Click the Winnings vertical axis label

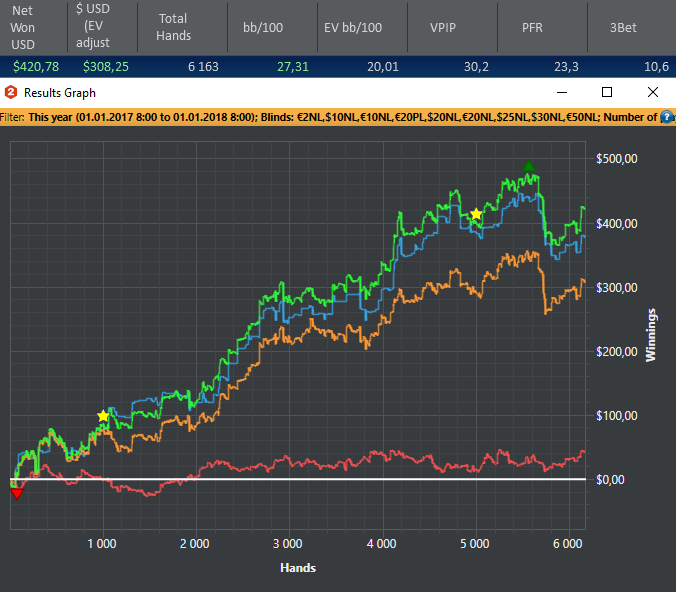coord(650,335)
